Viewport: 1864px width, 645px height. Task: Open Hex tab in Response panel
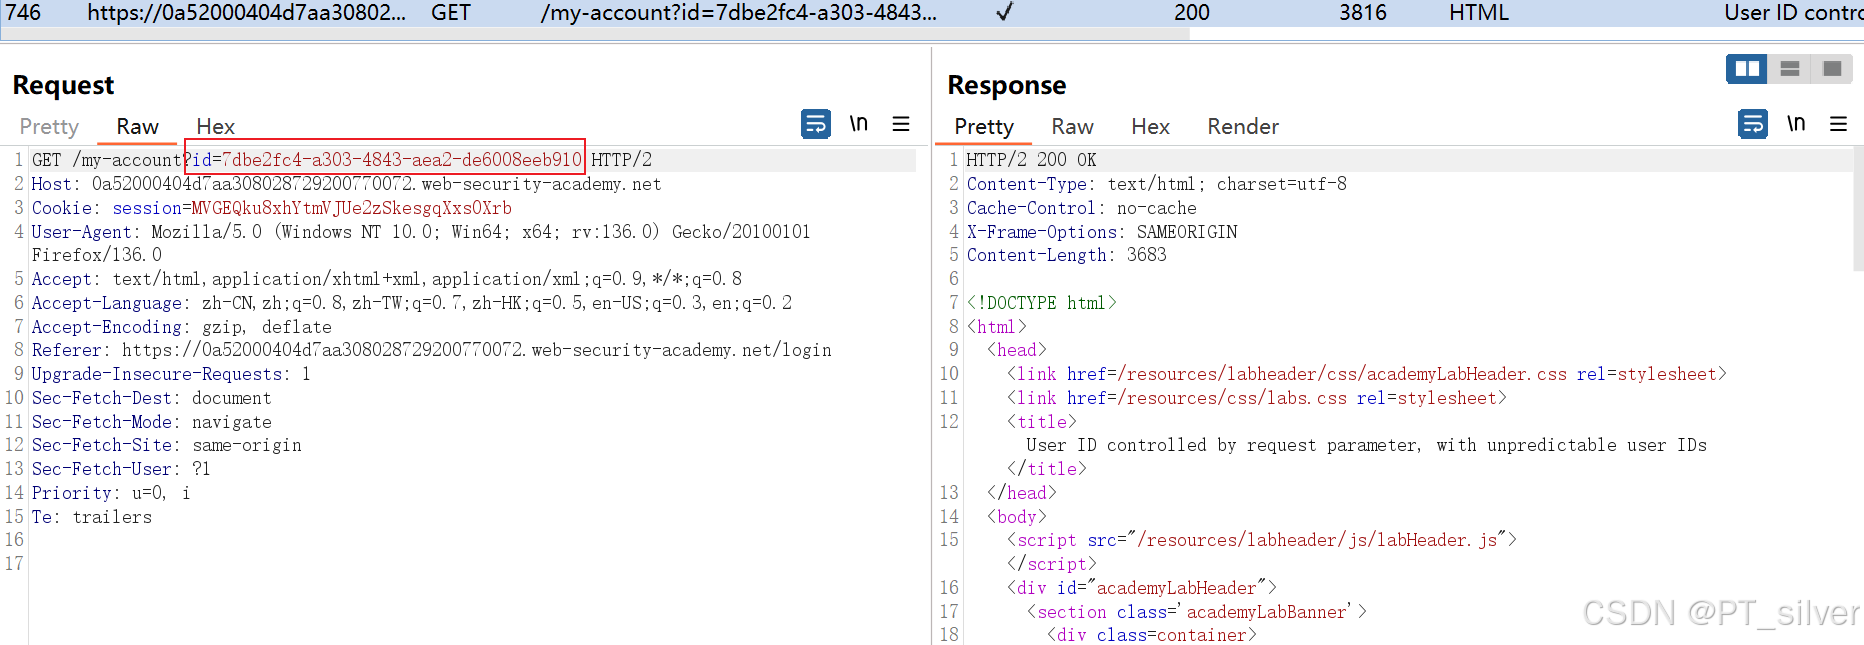tap(1150, 127)
